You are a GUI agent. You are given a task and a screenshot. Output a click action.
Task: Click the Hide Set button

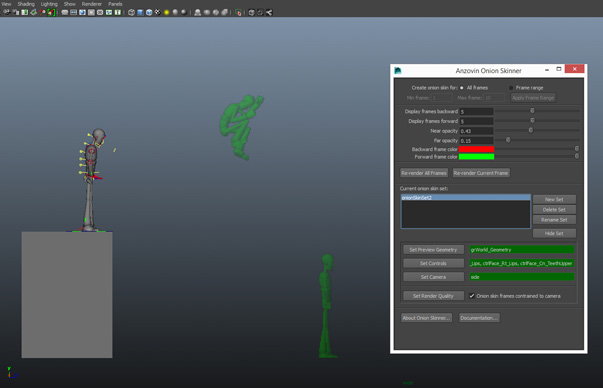[x=554, y=233]
